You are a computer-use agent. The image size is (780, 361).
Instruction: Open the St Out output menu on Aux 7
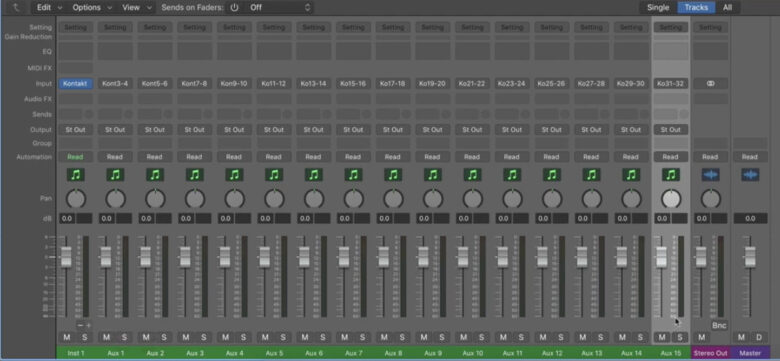(353, 130)
